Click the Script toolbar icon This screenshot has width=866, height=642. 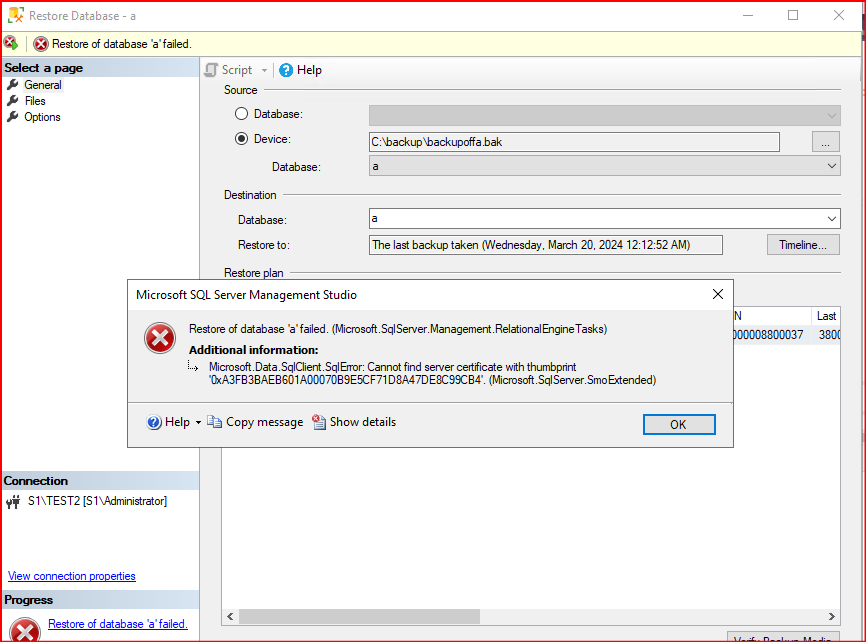[x=211, y=70]
